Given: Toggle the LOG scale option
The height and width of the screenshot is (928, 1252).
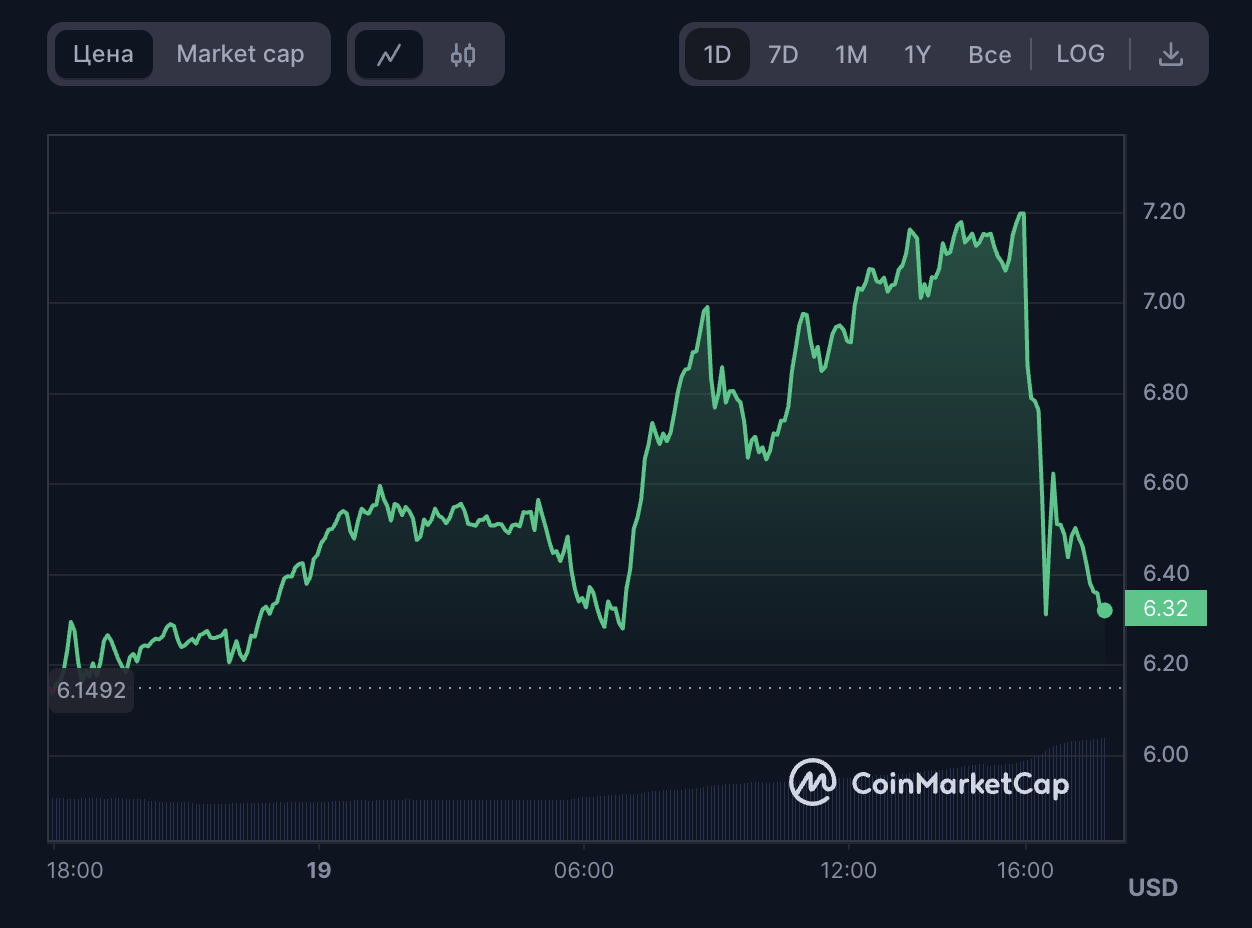Looking at the screenshot, I should click(x=1080, y=54).
